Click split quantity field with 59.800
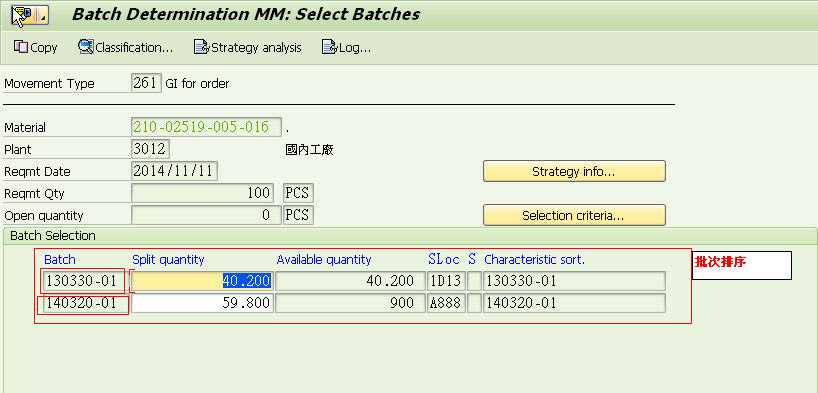The image size is (818, 393). (x=202, y=303)
